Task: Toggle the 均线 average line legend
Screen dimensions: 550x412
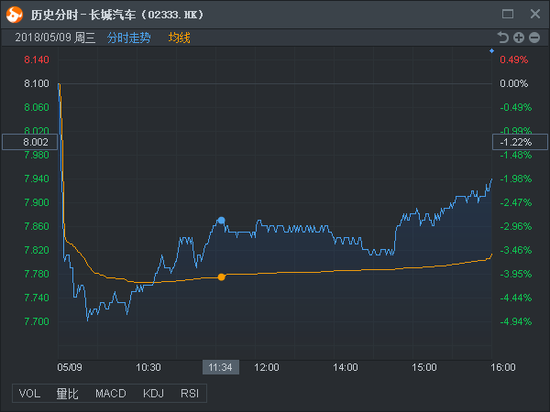Action: 179,38
